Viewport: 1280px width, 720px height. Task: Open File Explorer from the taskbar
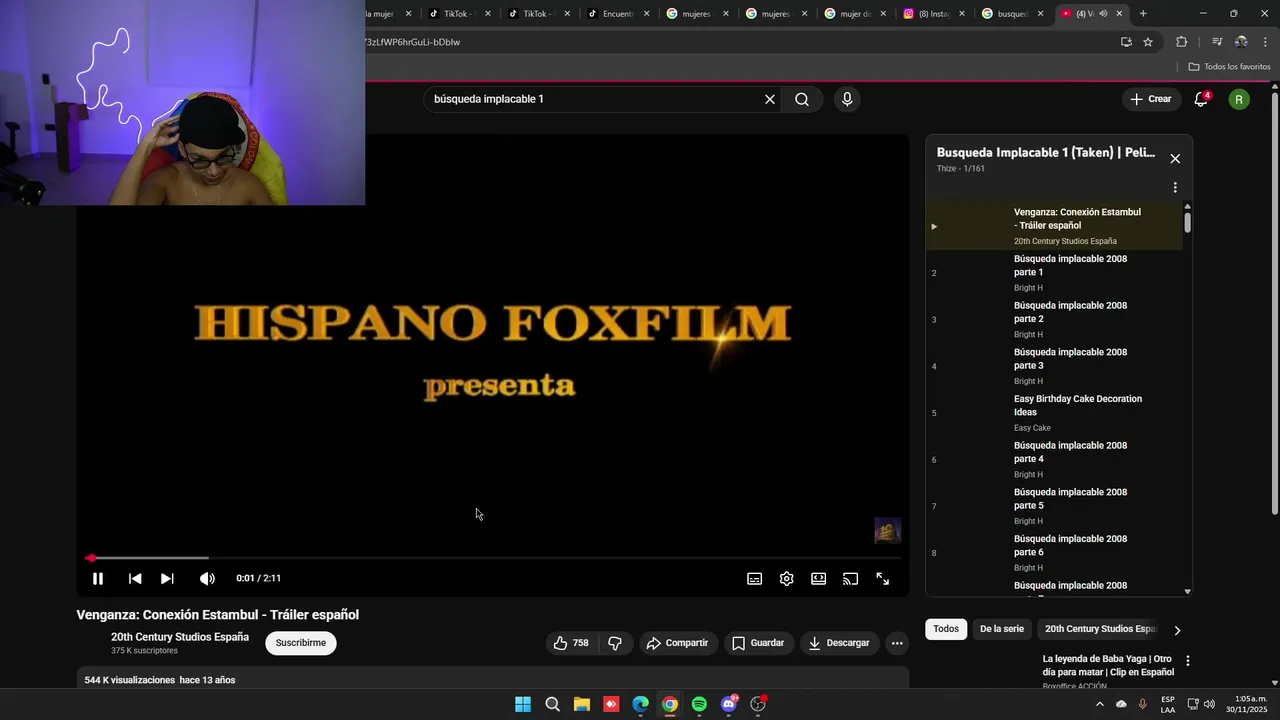[x=582, y=704]
